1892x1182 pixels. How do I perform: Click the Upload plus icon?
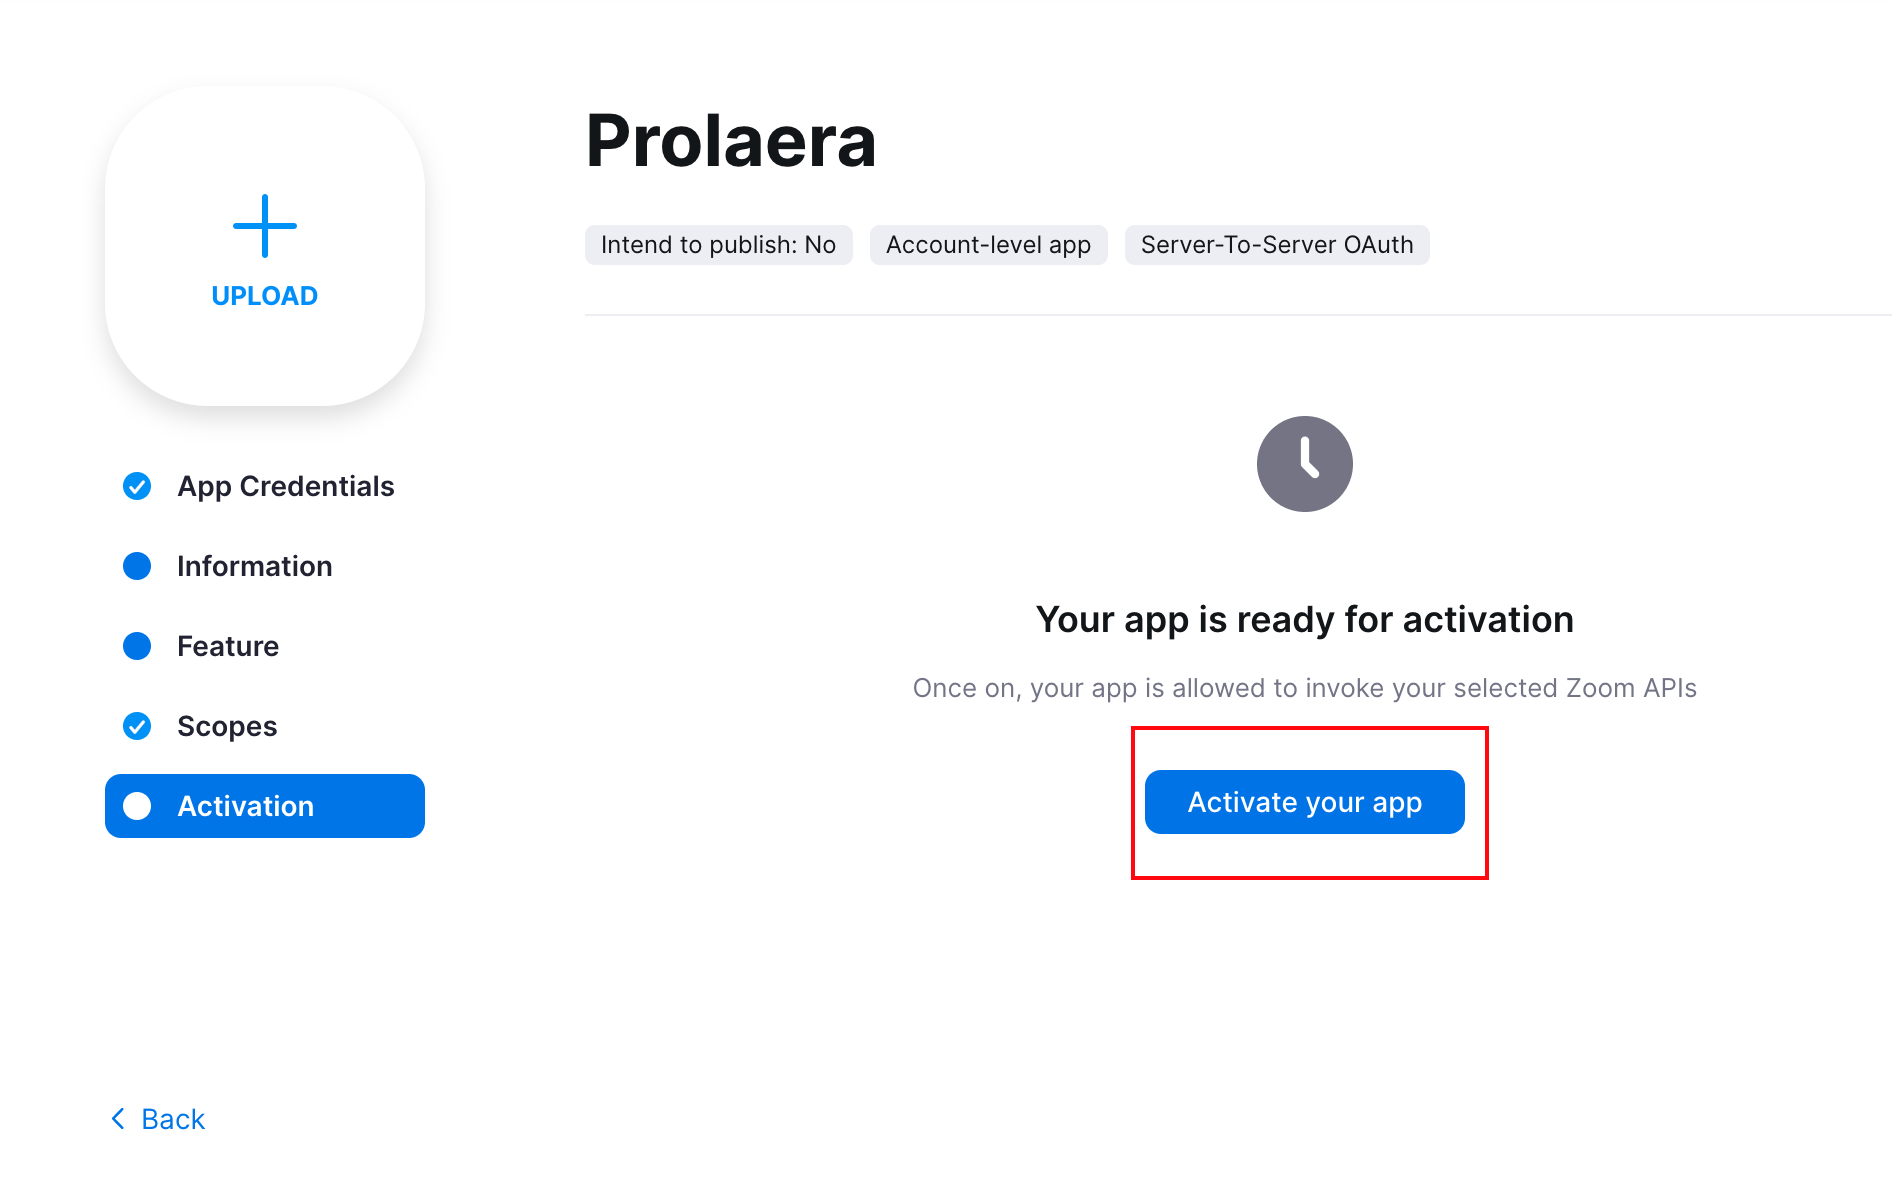pos(264,227)
